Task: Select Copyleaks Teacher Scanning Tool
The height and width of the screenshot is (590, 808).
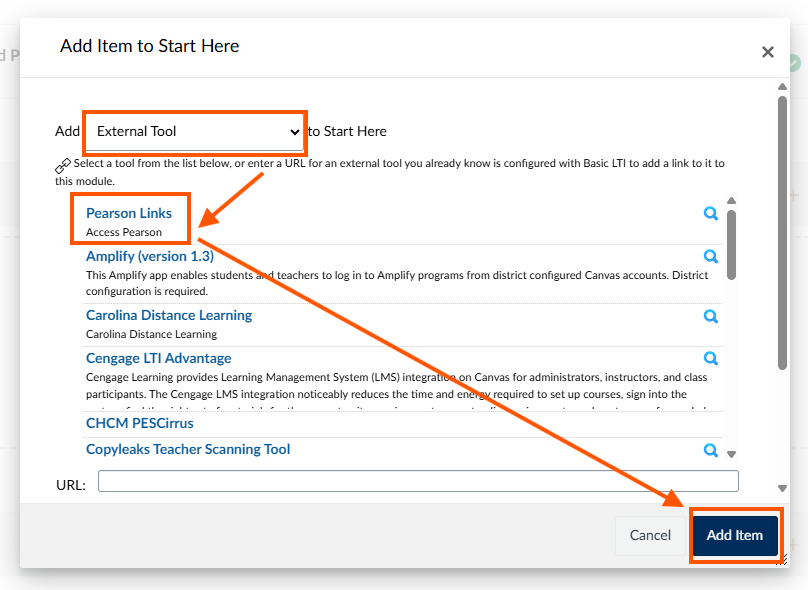Action: click(x=188, y=449)
